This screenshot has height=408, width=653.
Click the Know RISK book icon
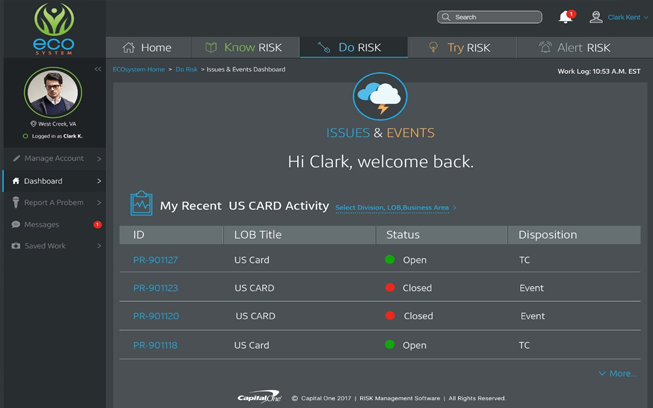tap(211, 47)
